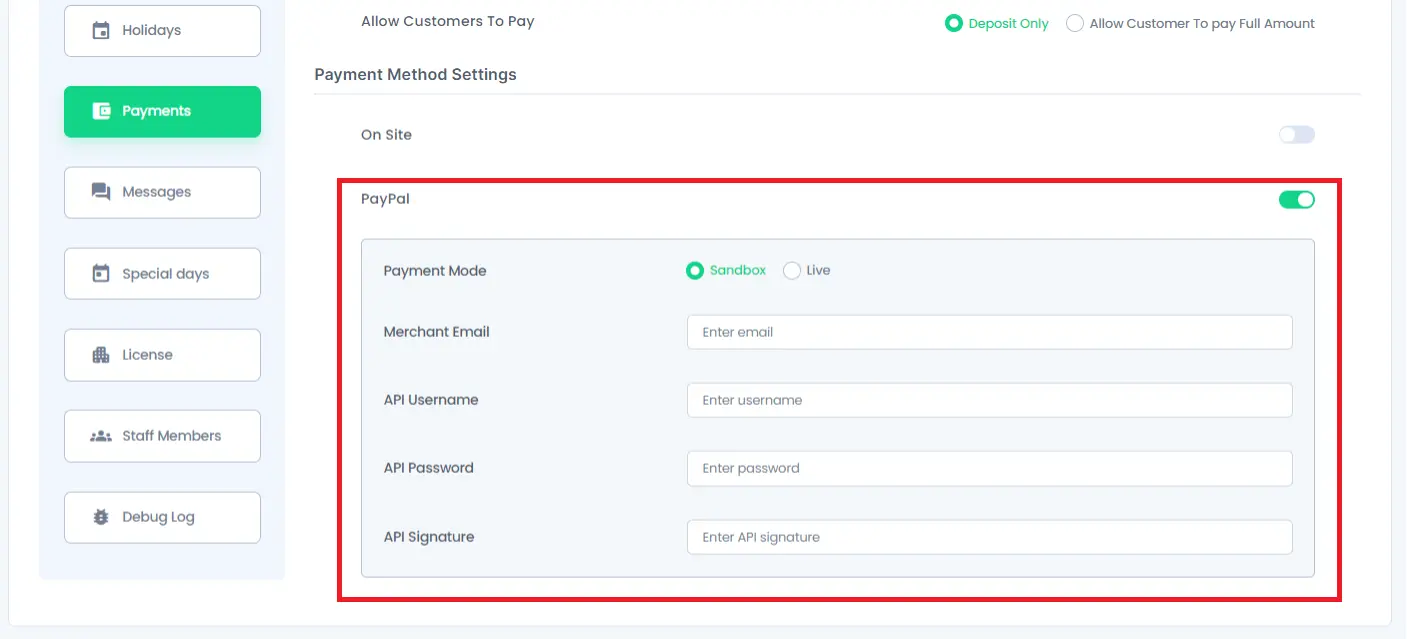The width and height of the screenshot is (1407, 639).
Task: Open the Special days settings tab
Action: (x=162, y=273)
